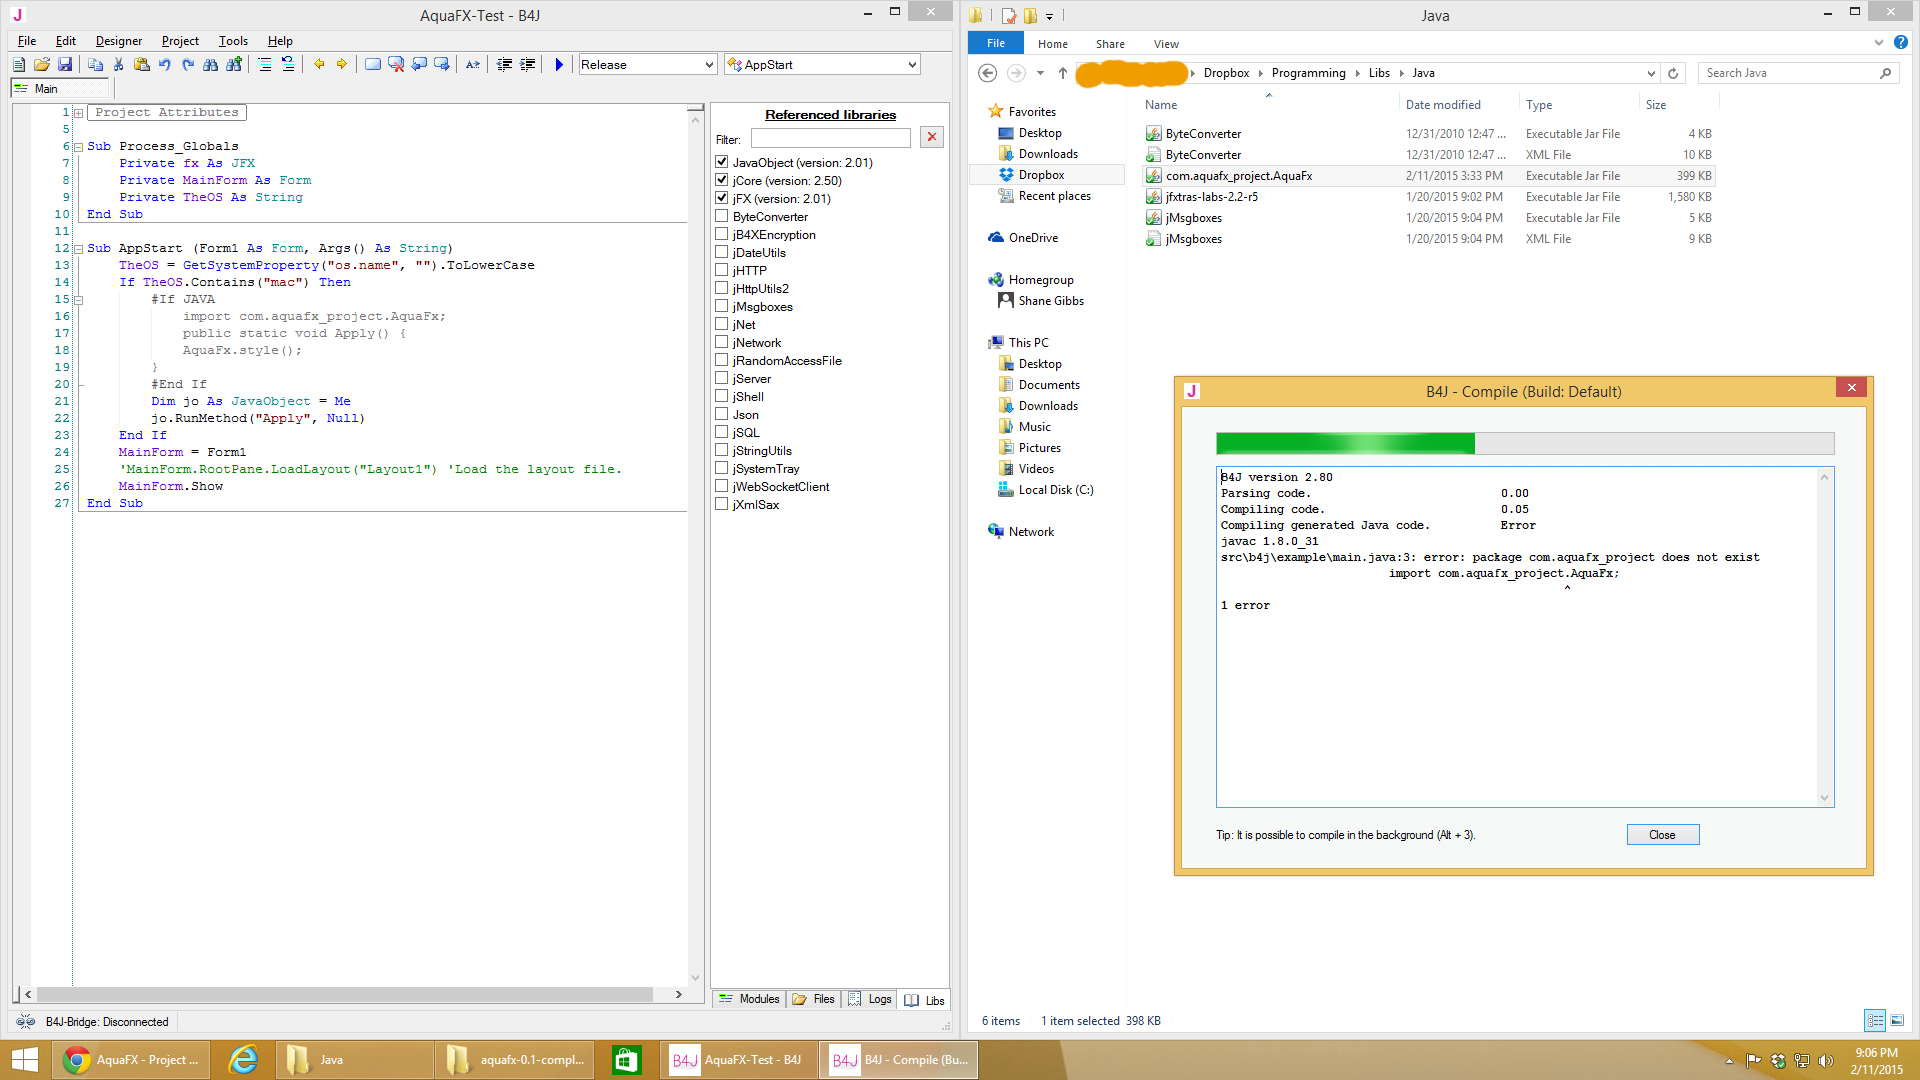Click the Cut scissors icon
1920x1080 pixels.
(119, 65)
